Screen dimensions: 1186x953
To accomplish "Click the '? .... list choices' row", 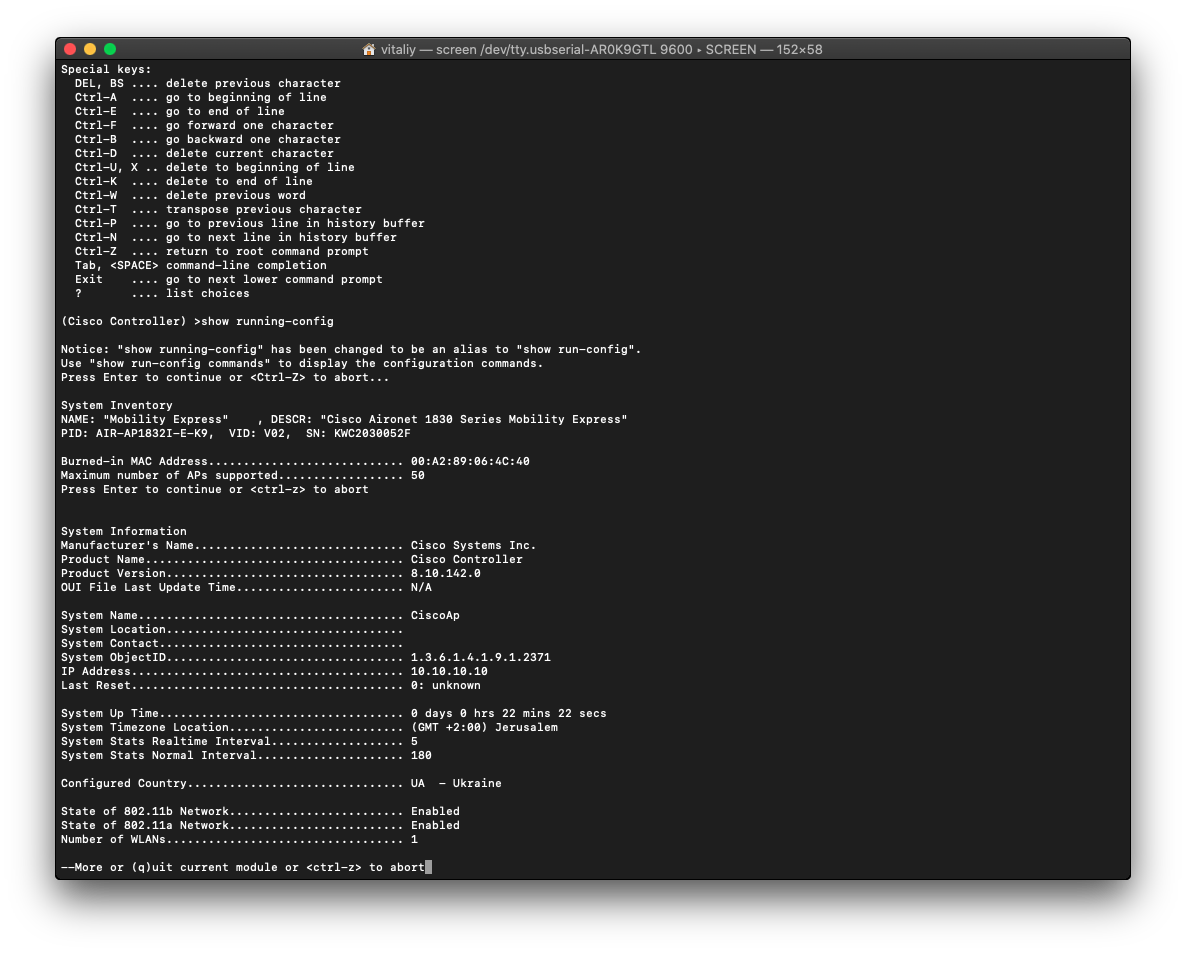I will pyautogui.click(x=162, y=293).
